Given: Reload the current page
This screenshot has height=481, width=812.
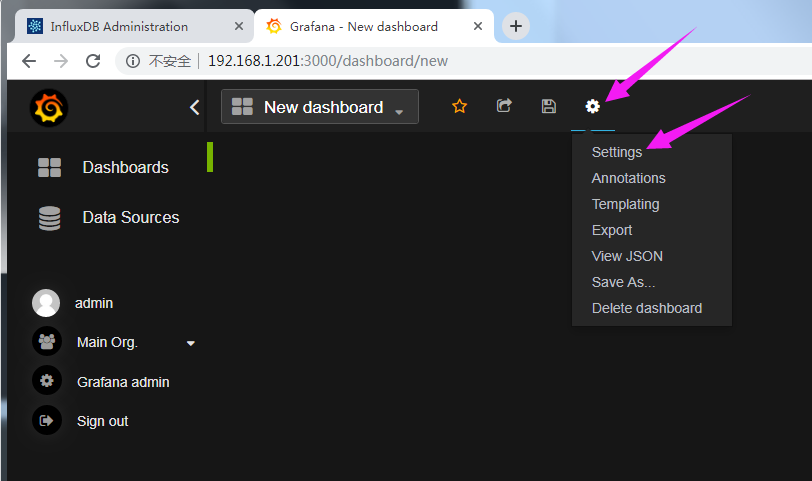Looking at the screenshot, I should coord(93,61).
